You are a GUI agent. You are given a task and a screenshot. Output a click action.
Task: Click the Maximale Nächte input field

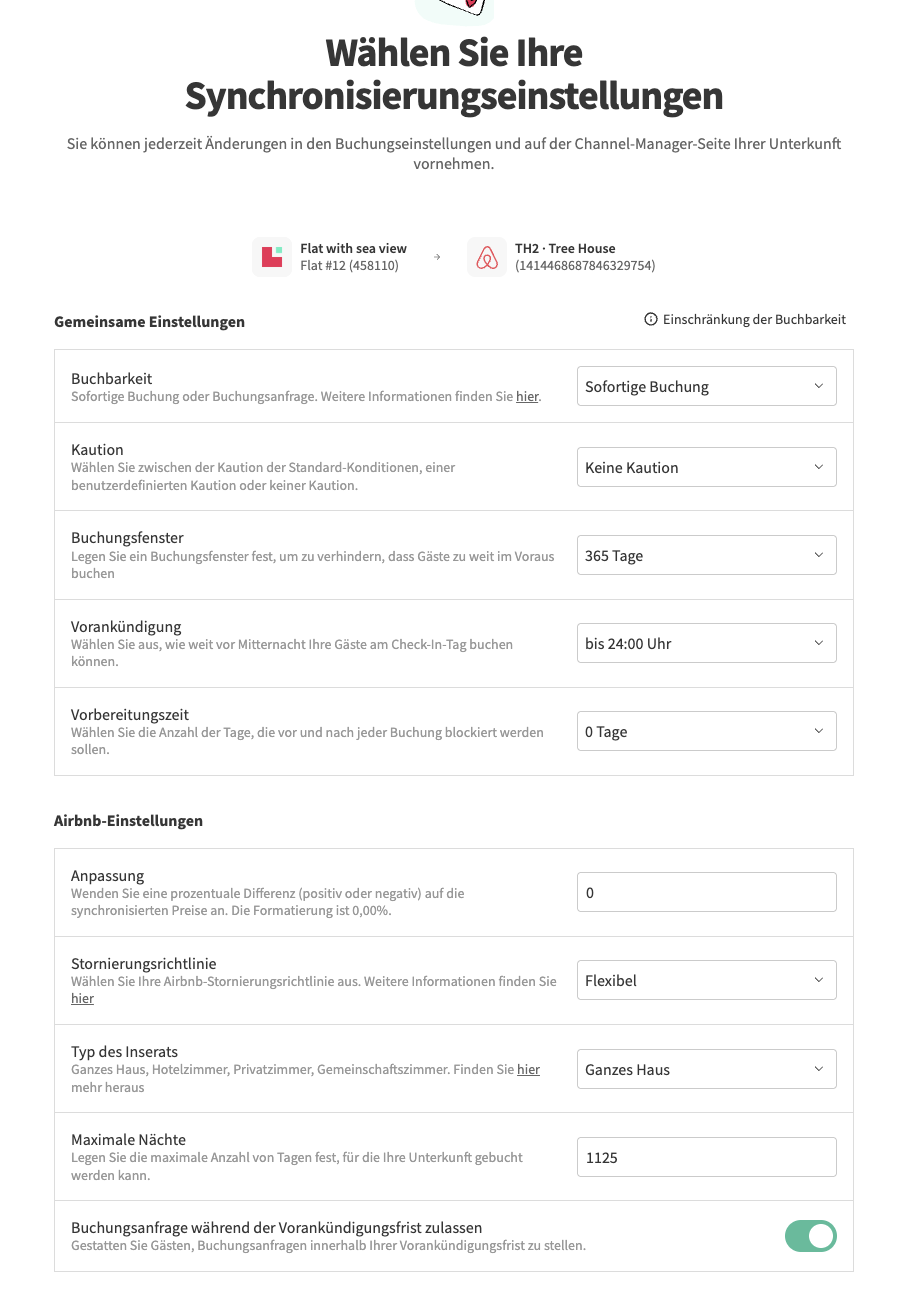(706, 1158)
